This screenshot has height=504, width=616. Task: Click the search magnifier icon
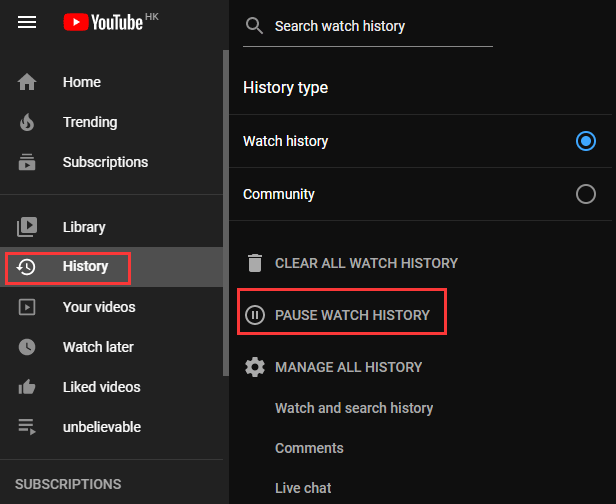click(254, 26)
